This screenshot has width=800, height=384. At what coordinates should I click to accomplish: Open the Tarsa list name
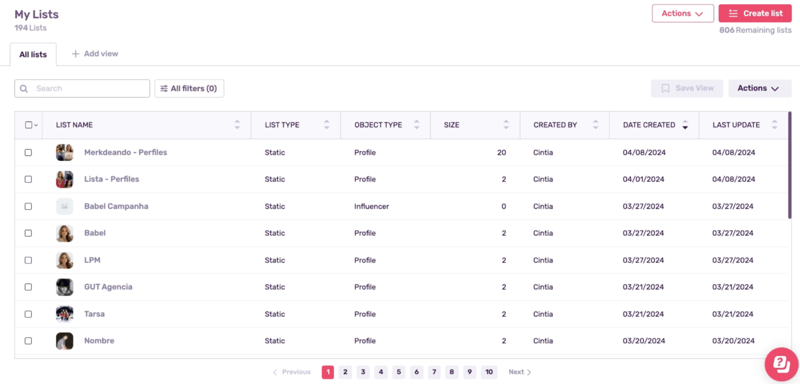click(x=94, y=314)
